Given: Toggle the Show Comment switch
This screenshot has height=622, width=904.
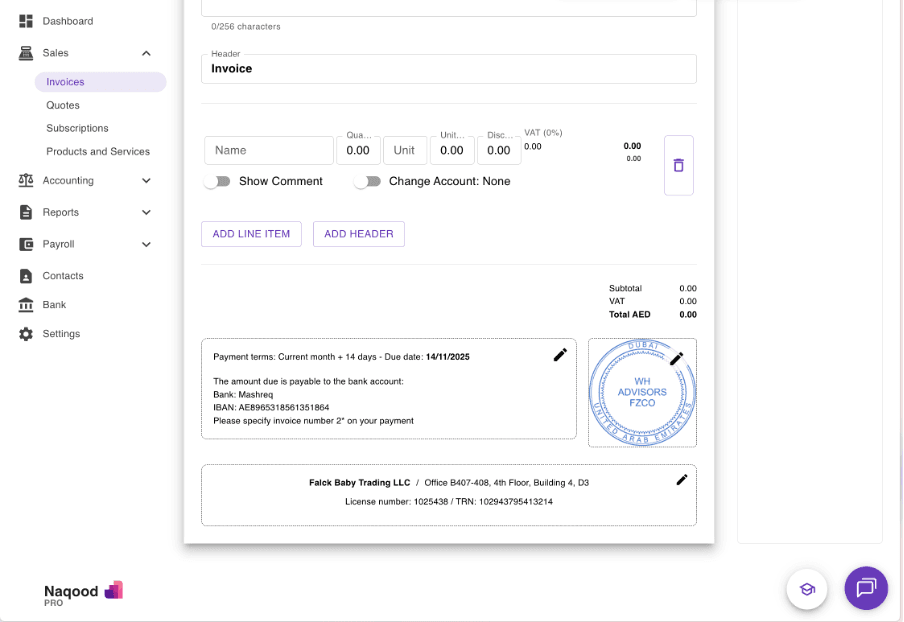Looking at the screenshot, I should coord(217,182).
